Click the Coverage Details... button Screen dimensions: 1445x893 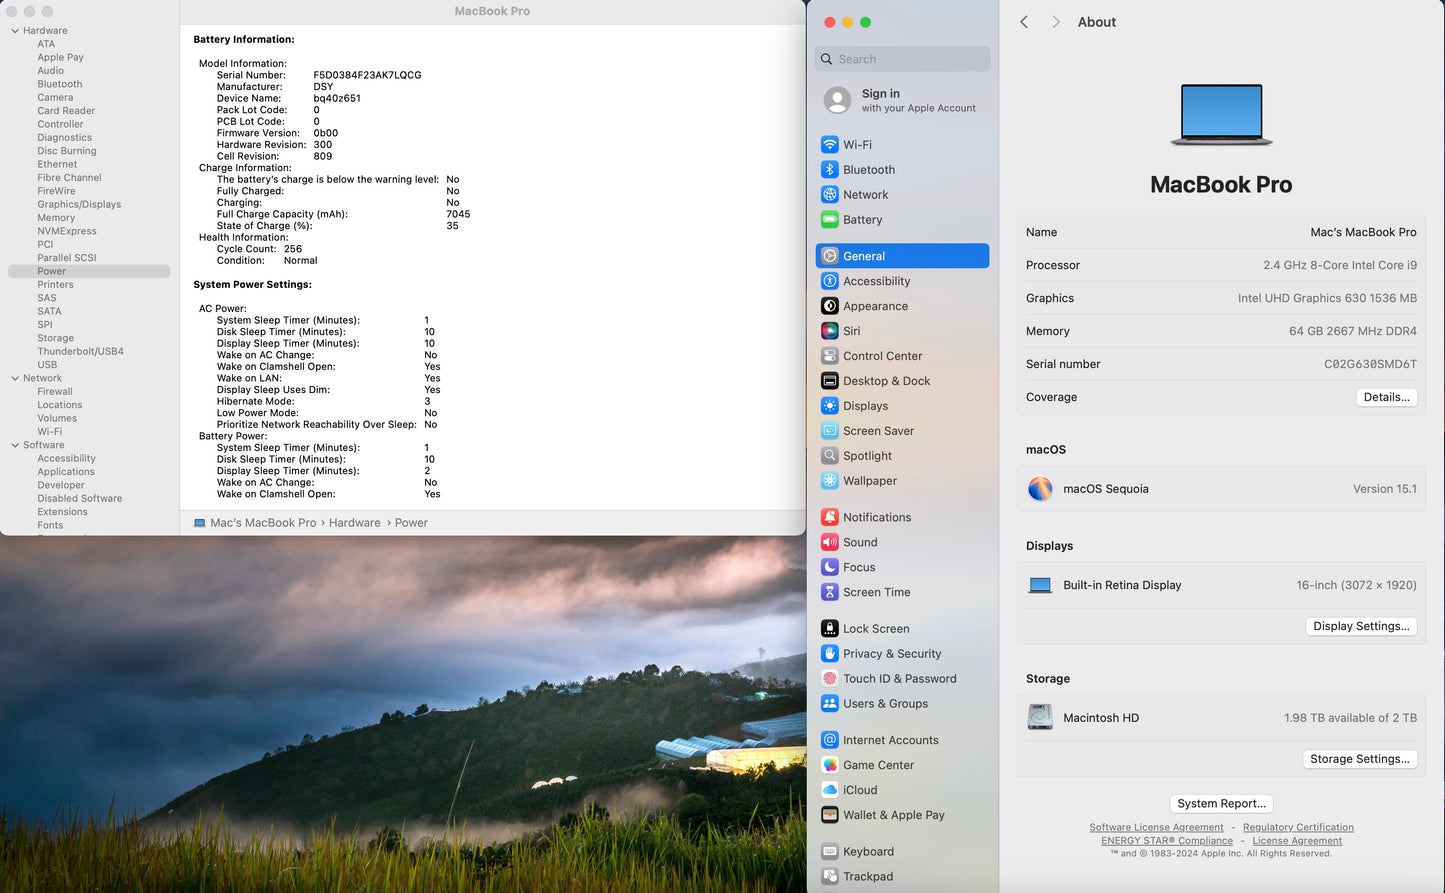(x=1386, y=397)
